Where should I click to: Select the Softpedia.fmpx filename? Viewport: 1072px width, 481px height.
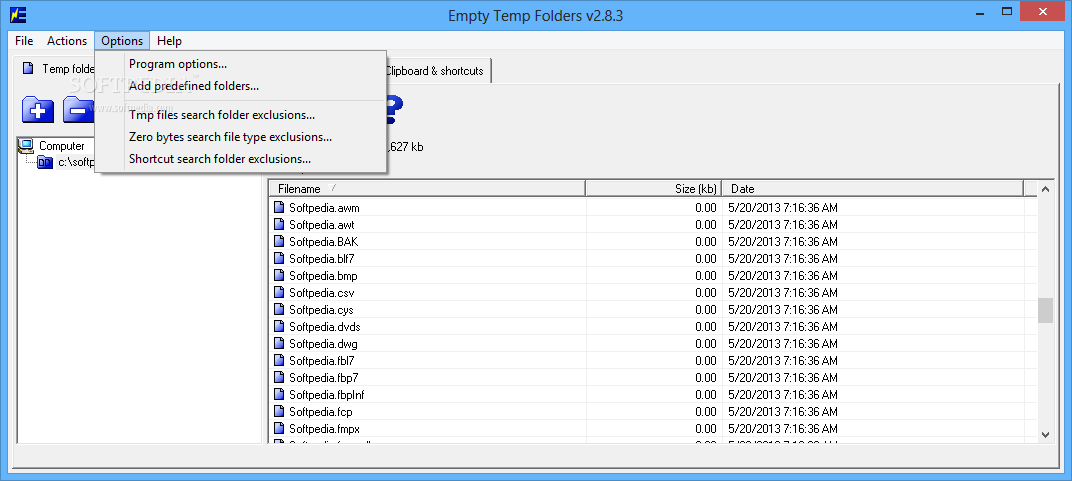(324, 428)
